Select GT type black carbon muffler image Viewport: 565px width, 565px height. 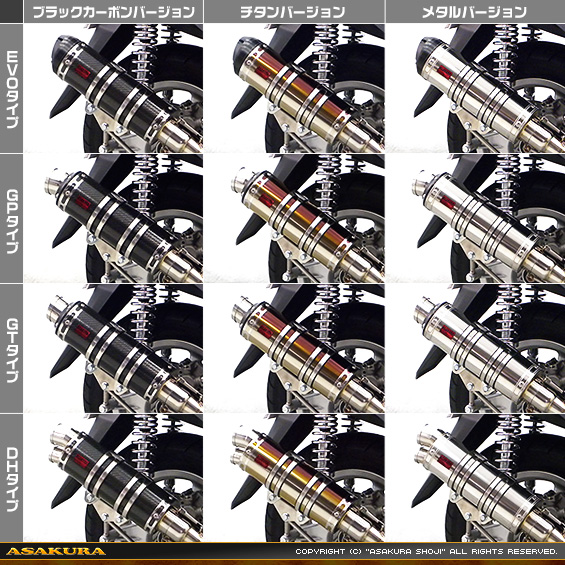pos(113,348)
